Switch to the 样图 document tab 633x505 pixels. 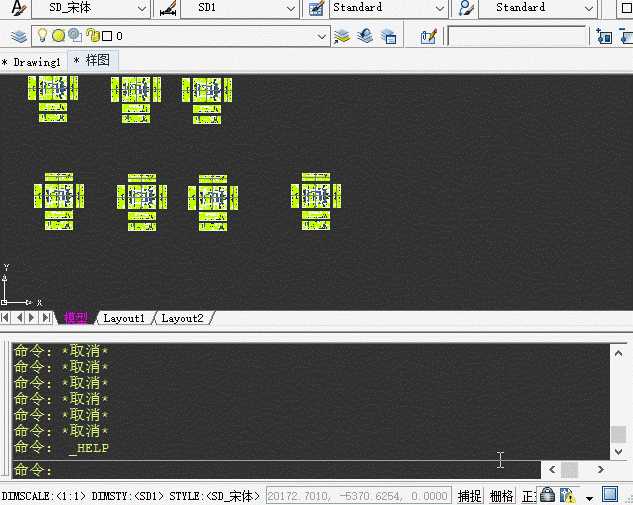point(92,61)
